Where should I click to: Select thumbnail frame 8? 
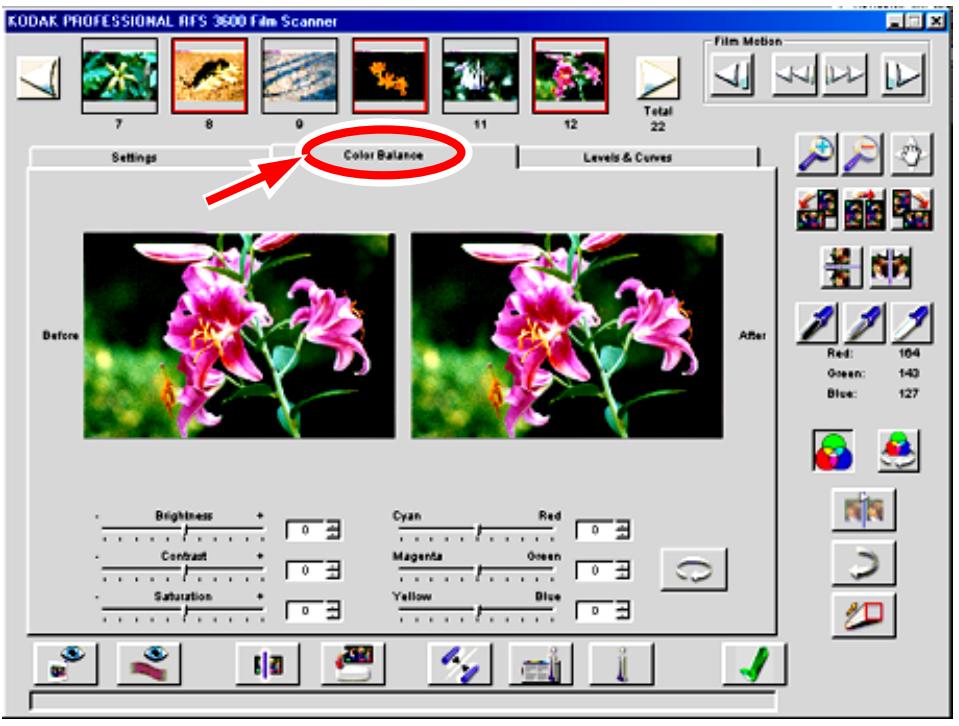click(210, 76)
